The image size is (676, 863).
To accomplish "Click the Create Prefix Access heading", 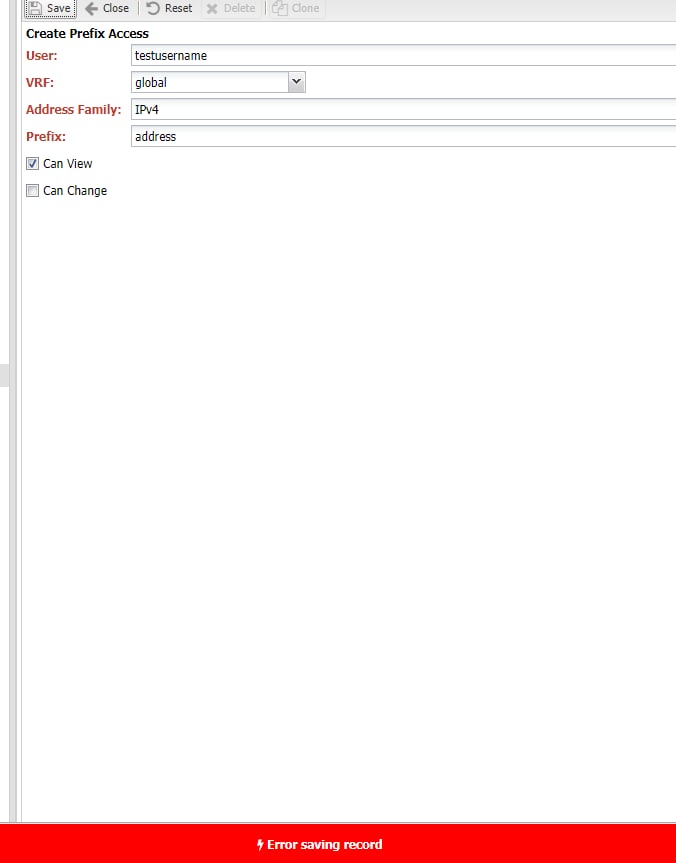I will pyautogui.click(x=87, y=34).
